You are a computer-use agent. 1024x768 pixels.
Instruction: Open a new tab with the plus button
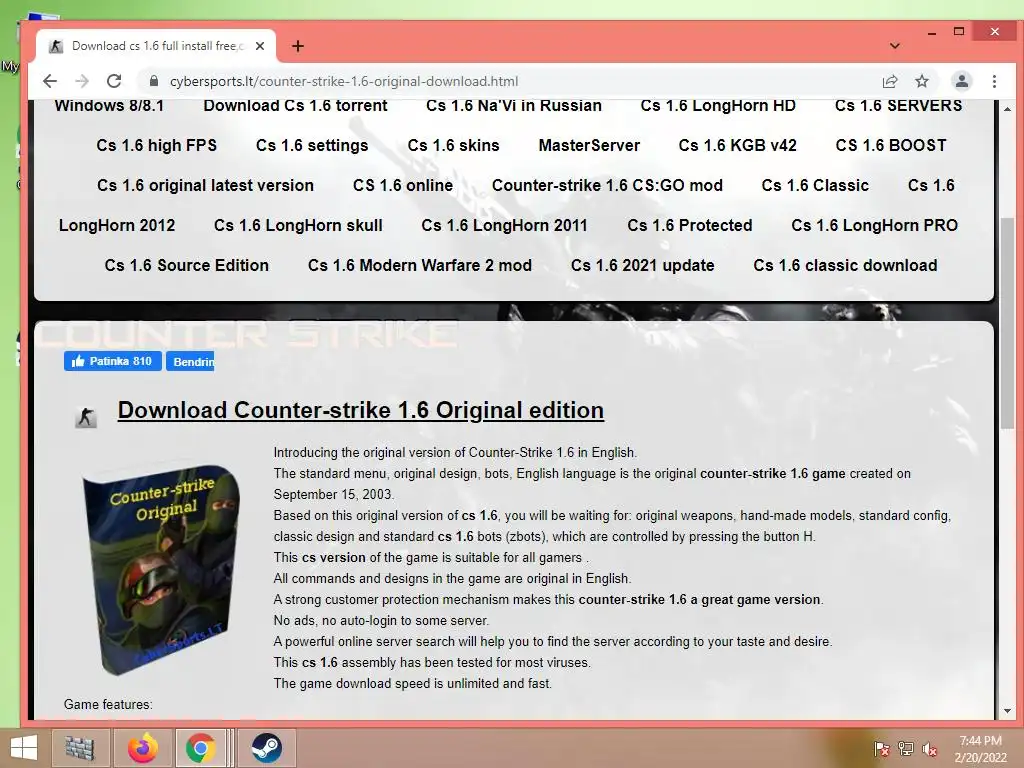coord(298,46)
